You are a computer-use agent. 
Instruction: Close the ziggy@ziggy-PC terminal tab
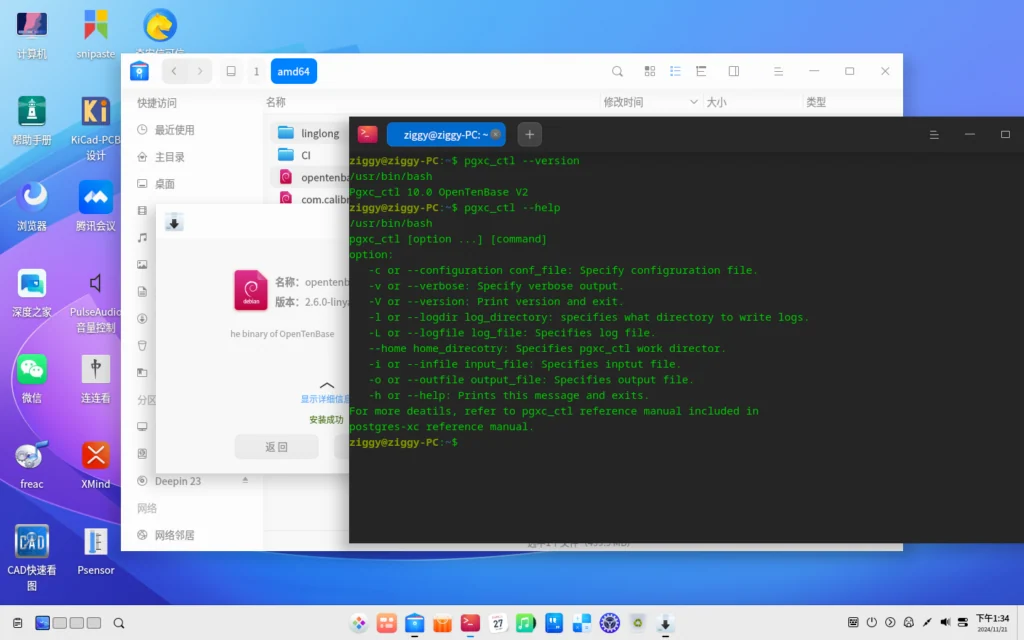click(496, 135)
